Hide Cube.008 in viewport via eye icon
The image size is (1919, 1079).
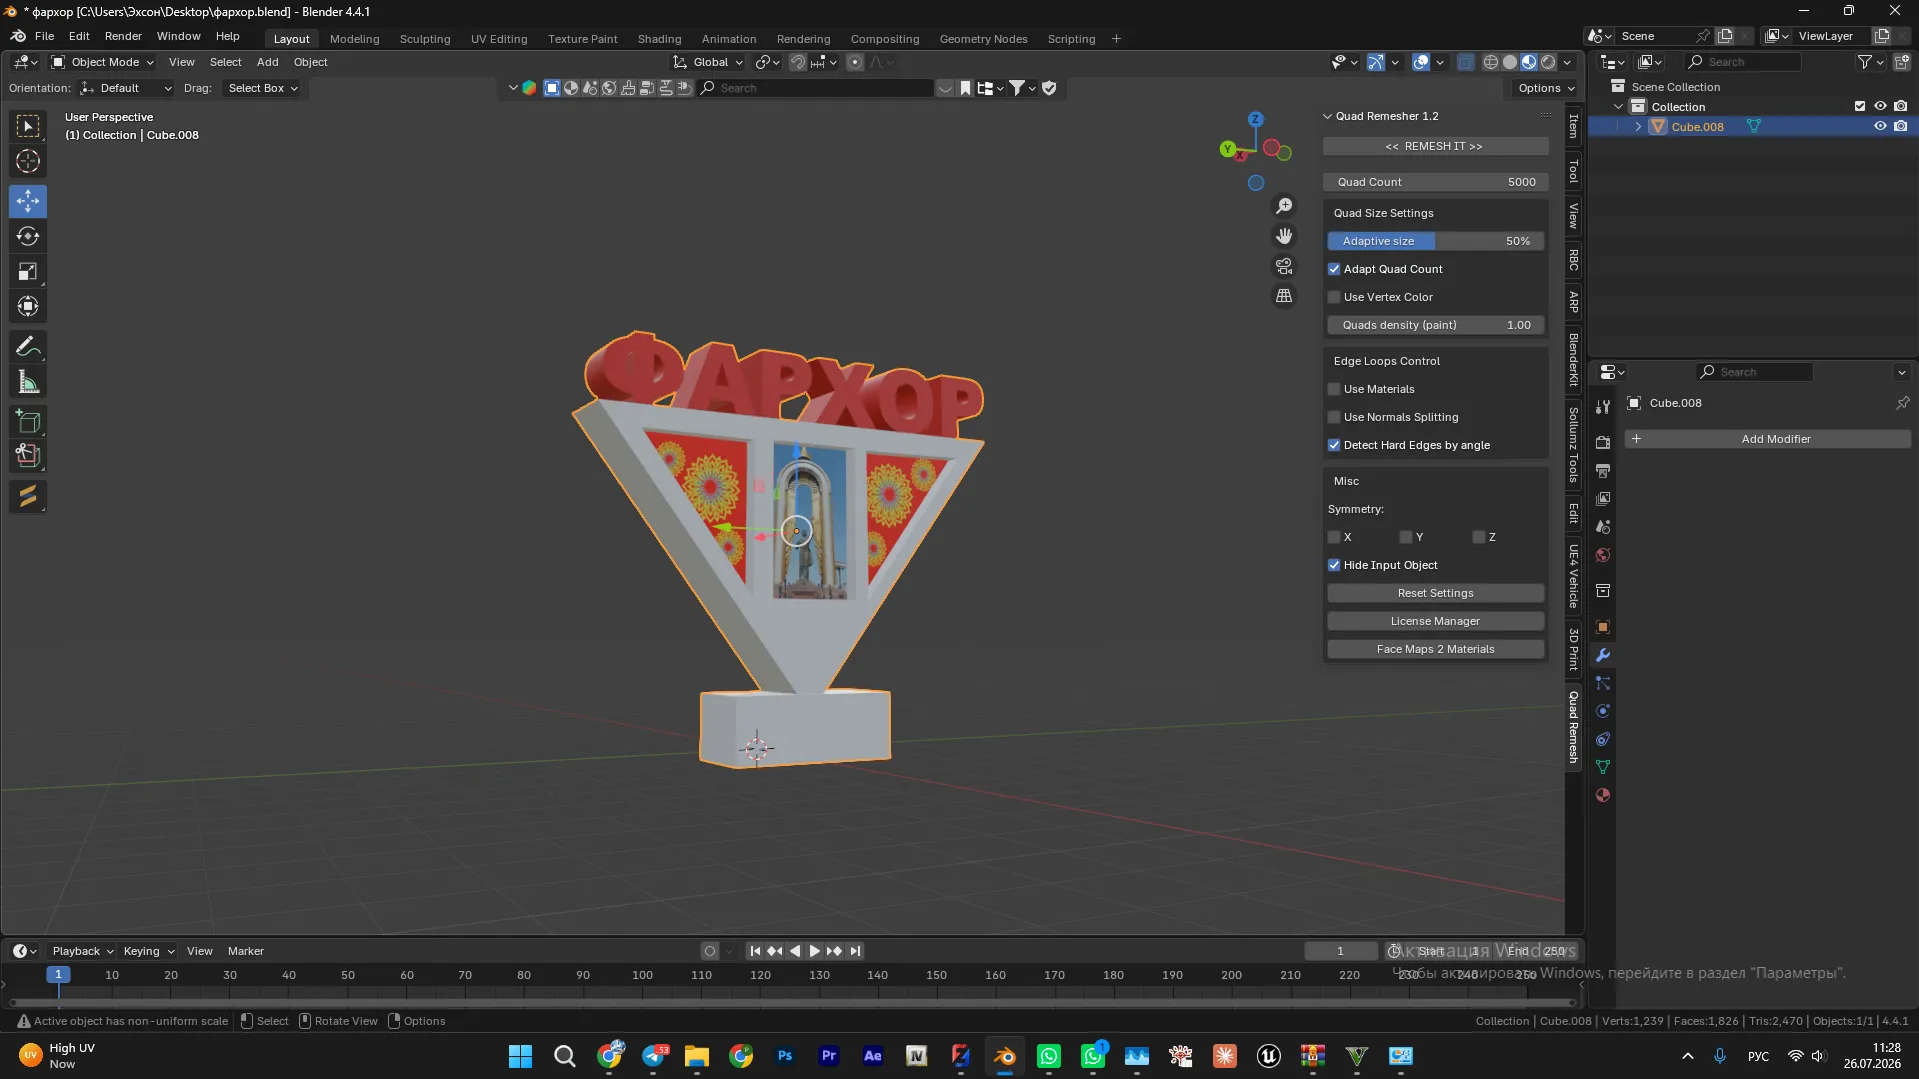[x=1880, y=127]
